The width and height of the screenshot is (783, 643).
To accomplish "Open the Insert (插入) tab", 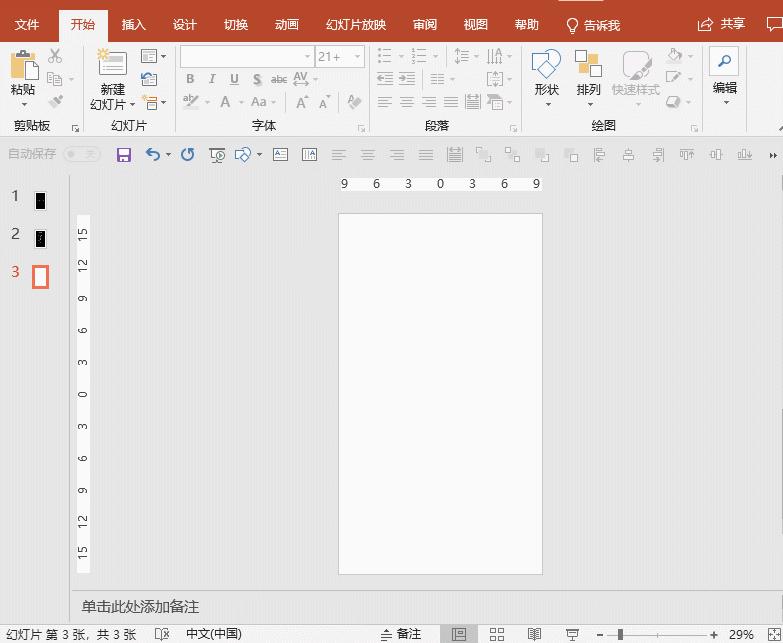I will [x=133, y=25].
